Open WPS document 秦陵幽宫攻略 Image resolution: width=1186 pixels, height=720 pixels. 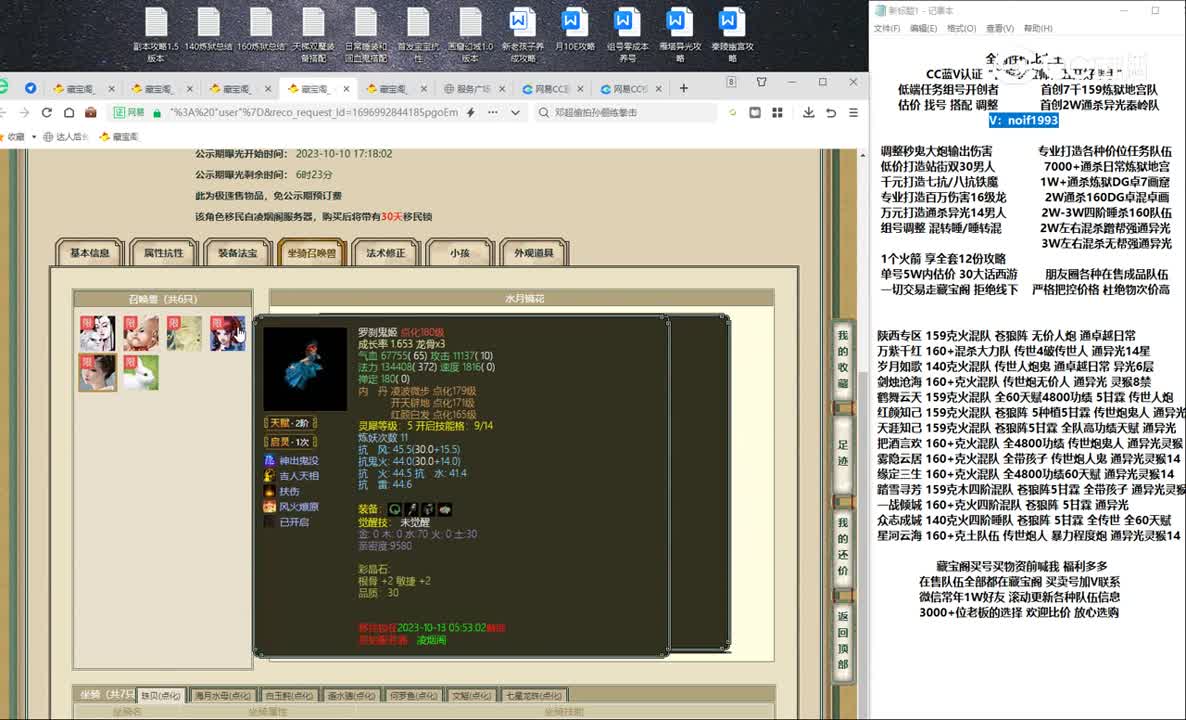731,35
